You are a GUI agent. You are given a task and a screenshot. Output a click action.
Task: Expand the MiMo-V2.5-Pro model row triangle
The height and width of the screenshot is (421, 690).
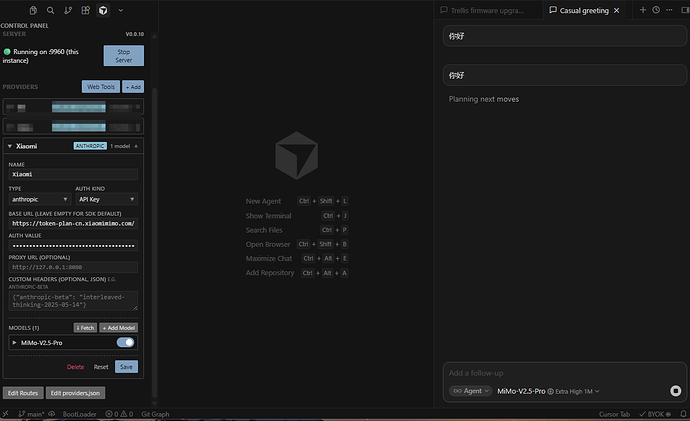coord(15,343)
